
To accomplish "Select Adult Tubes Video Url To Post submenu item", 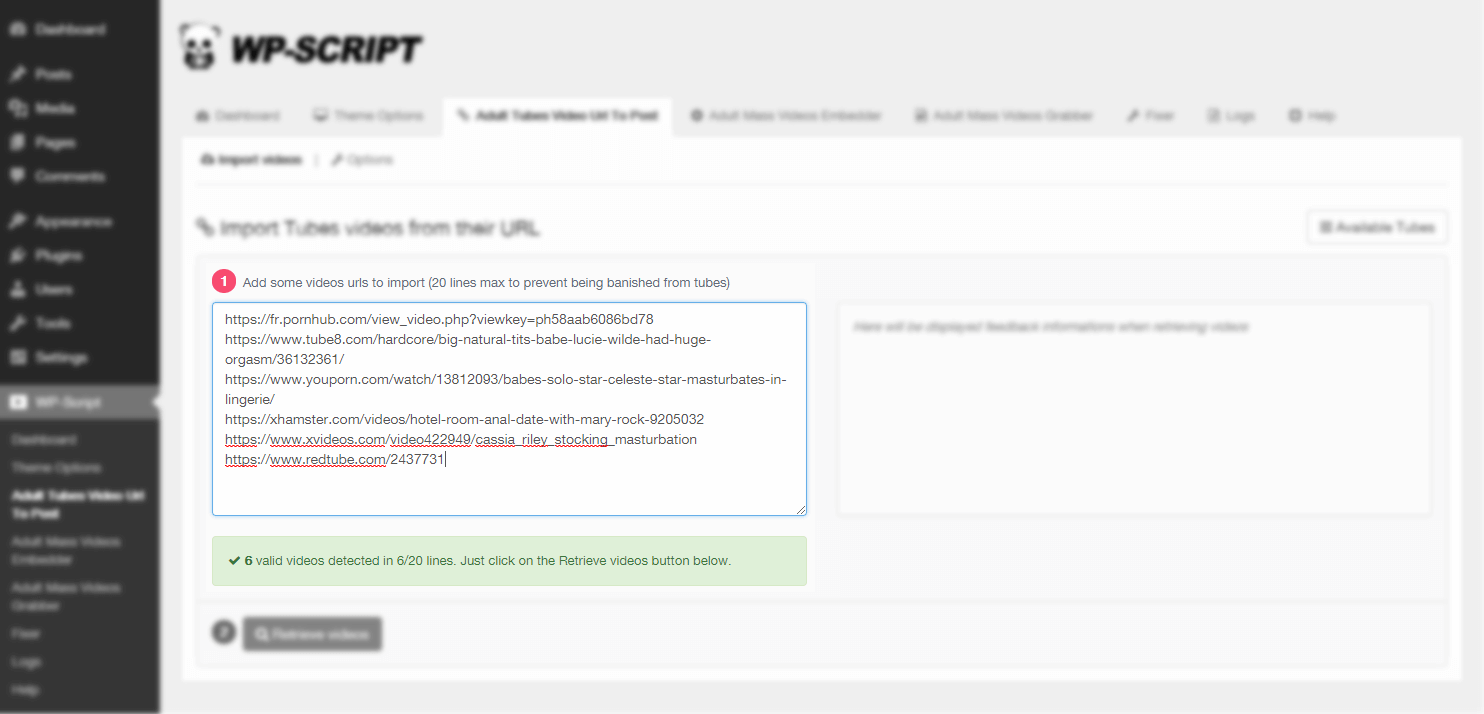I will coord(79,505).
